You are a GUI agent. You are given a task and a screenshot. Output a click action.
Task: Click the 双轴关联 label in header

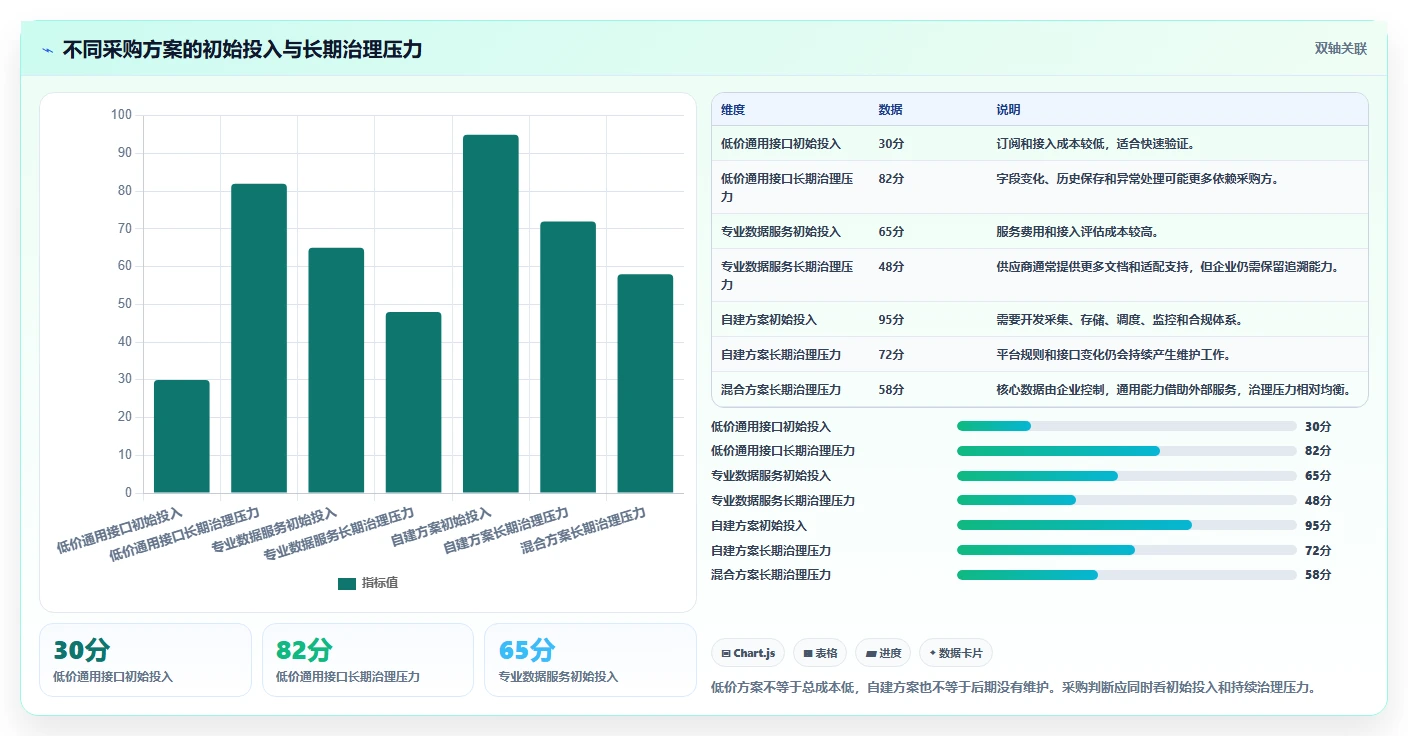(x=1340, y=49)
